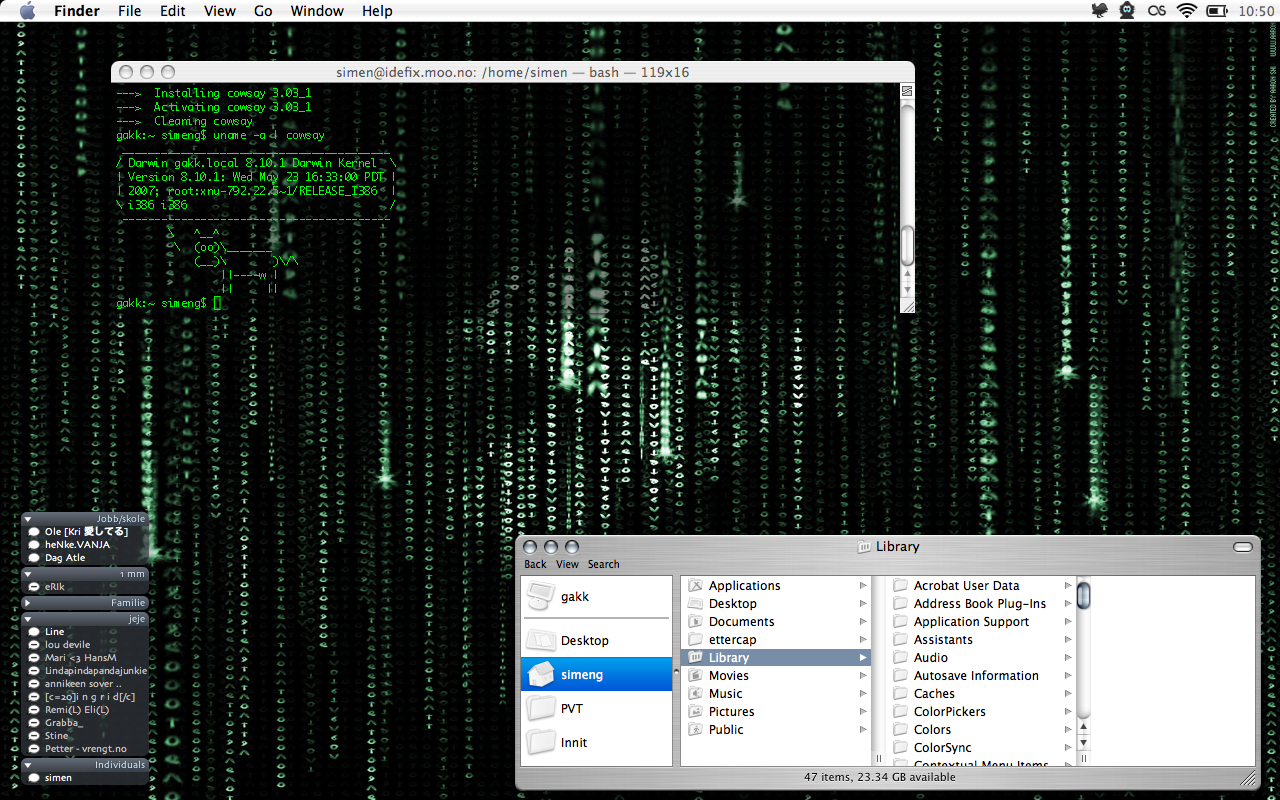Click the Adium duck menu bar icon
Screen dimensions: 1280x800
point(1100,11)
